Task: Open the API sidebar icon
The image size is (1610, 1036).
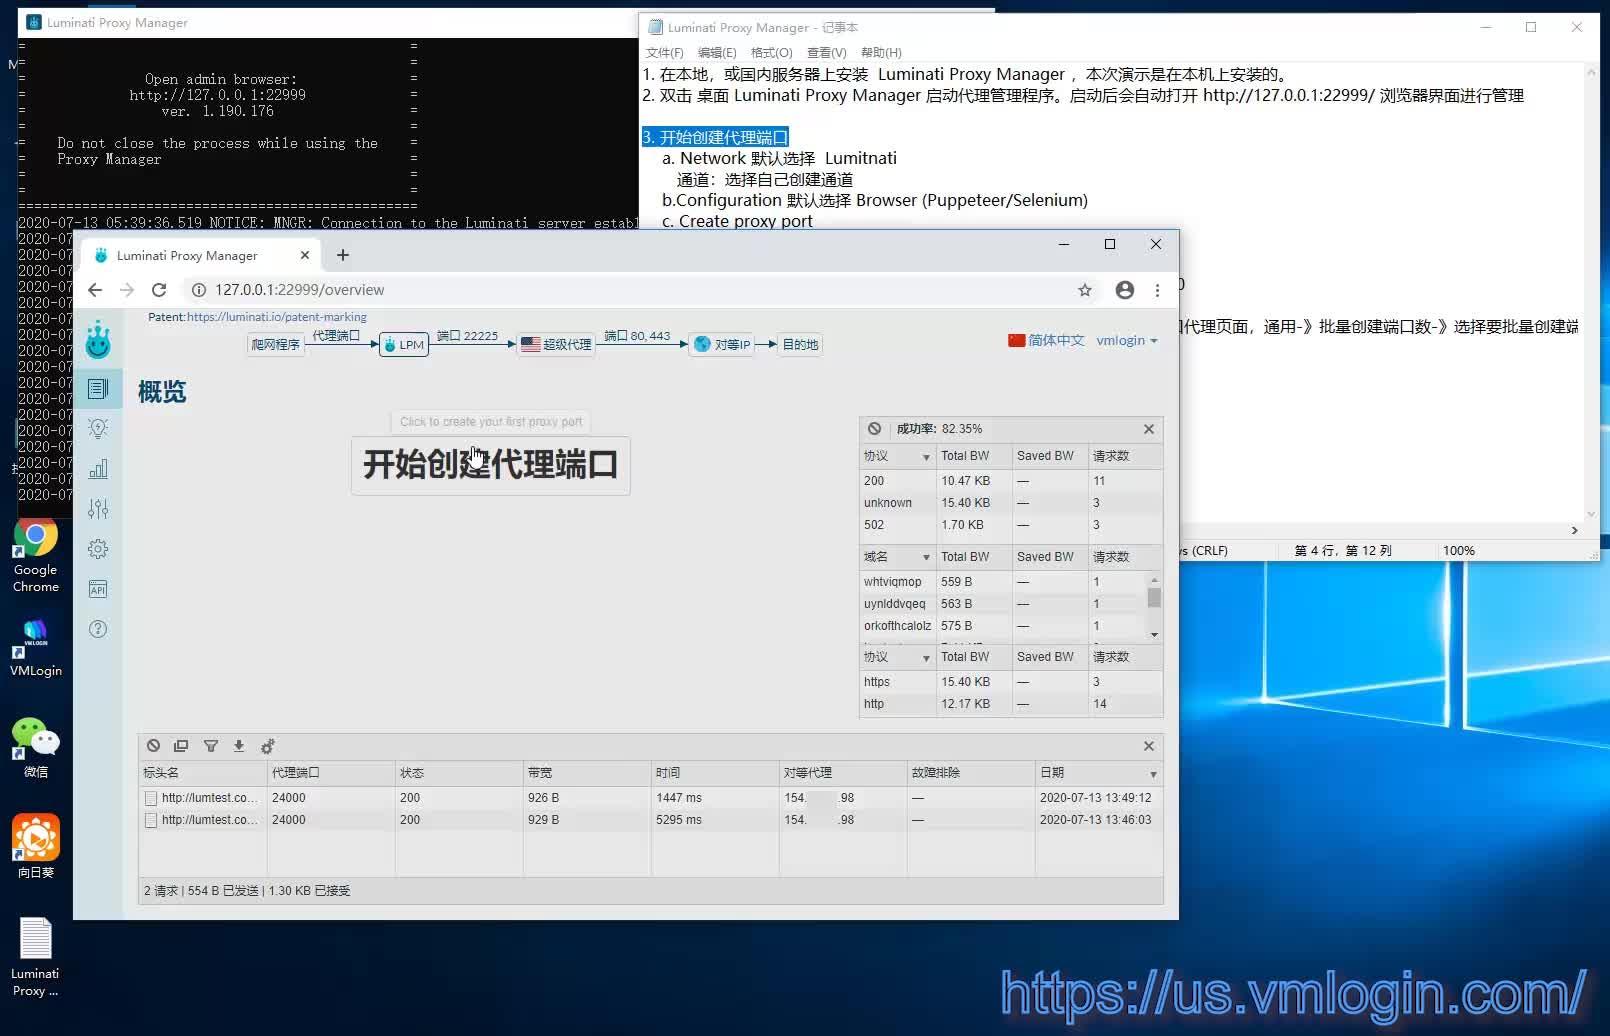Action: coord(98,589)
